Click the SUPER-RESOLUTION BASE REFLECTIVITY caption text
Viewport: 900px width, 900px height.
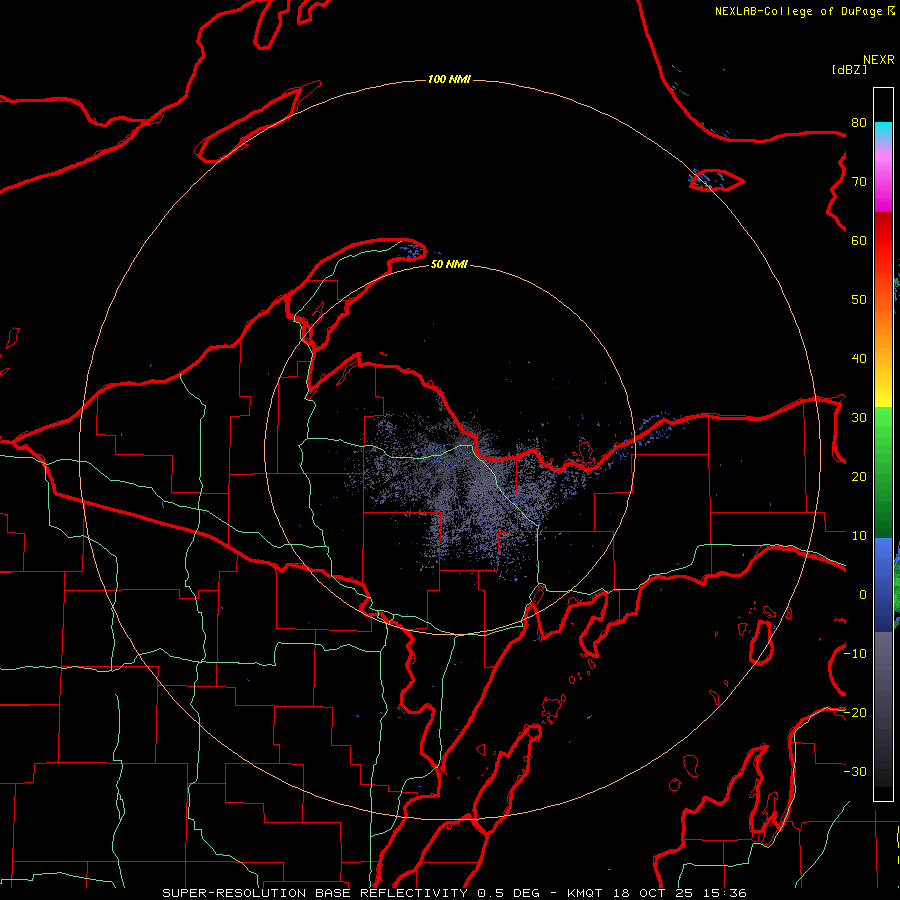coord(315,893)
